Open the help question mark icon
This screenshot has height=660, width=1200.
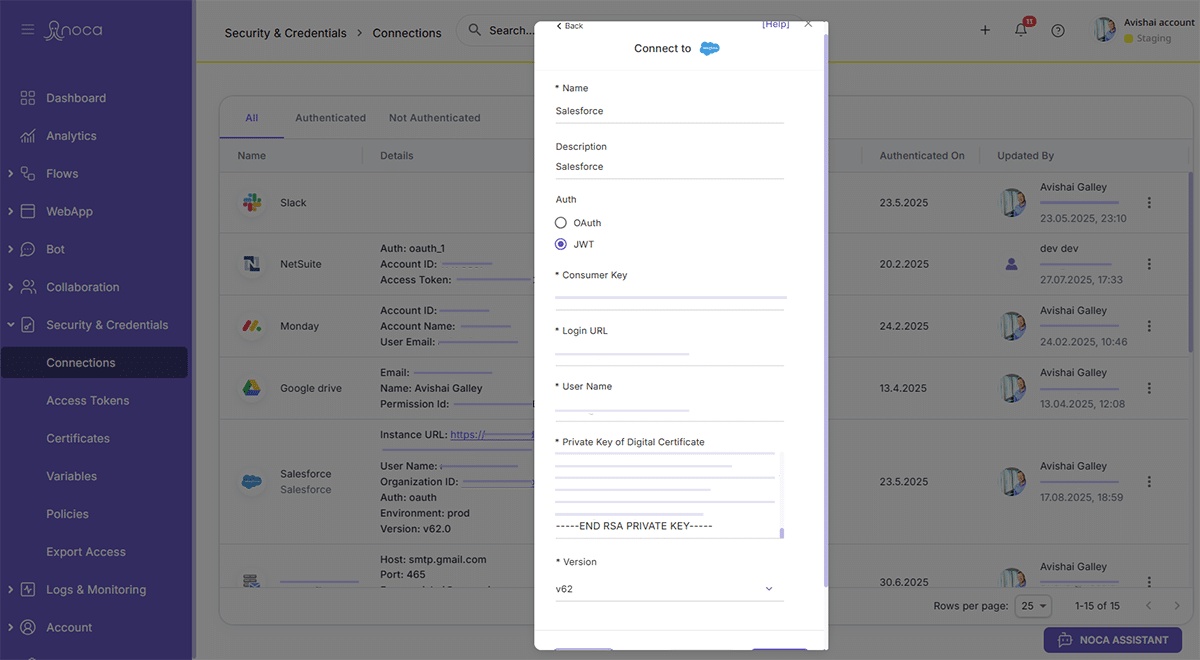point(1058,30)
